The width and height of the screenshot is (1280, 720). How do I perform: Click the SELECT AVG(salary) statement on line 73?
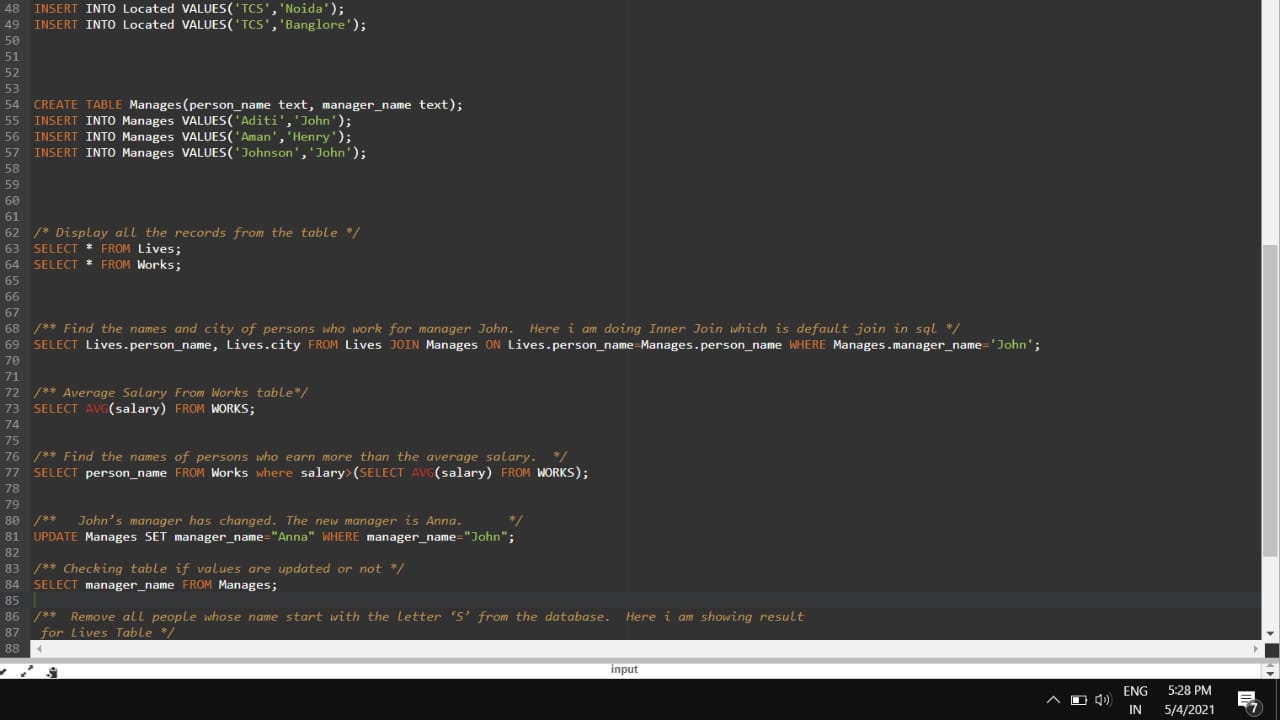pos(144,409)
